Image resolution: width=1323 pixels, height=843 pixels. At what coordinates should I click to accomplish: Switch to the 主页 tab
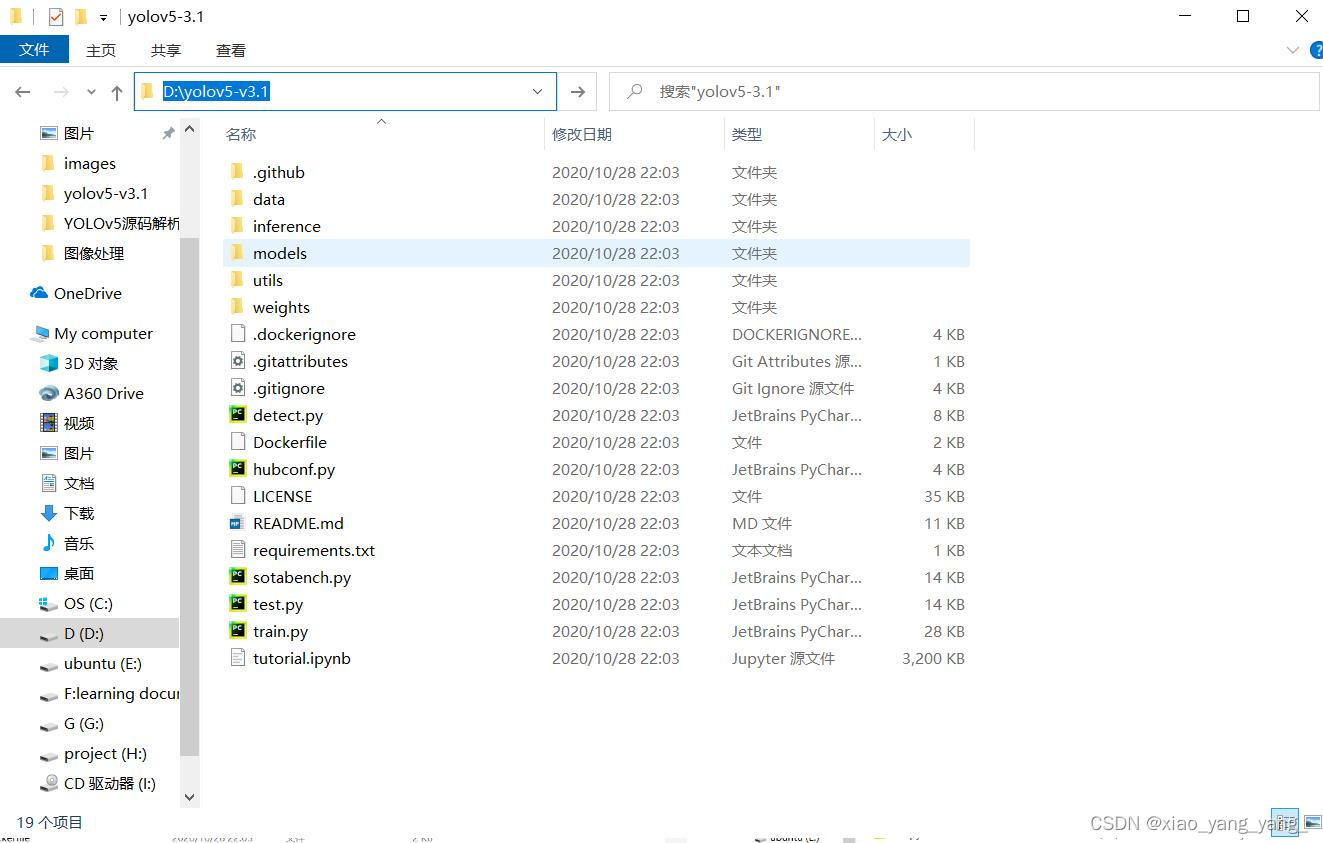101,50
